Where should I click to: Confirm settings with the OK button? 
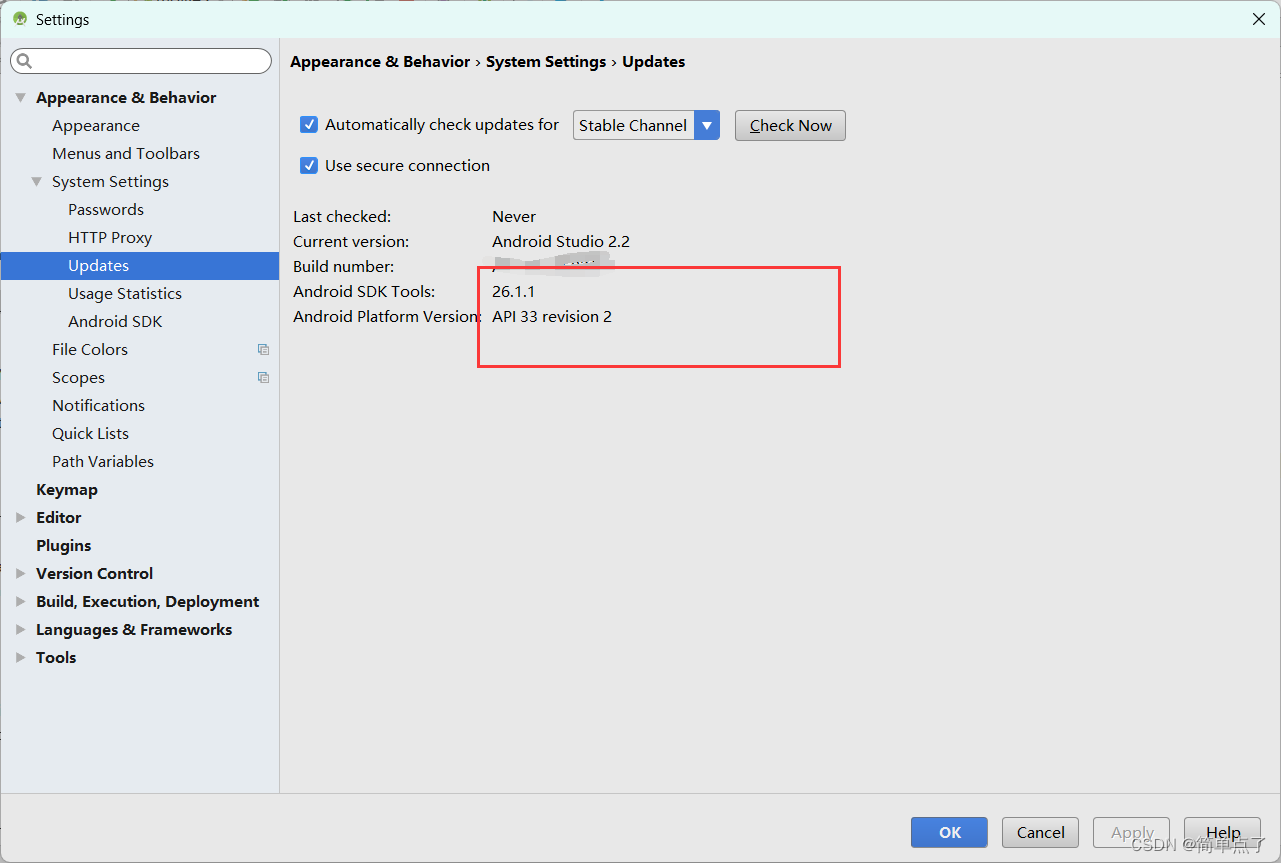pyautogui.click(x=948, y=832)
